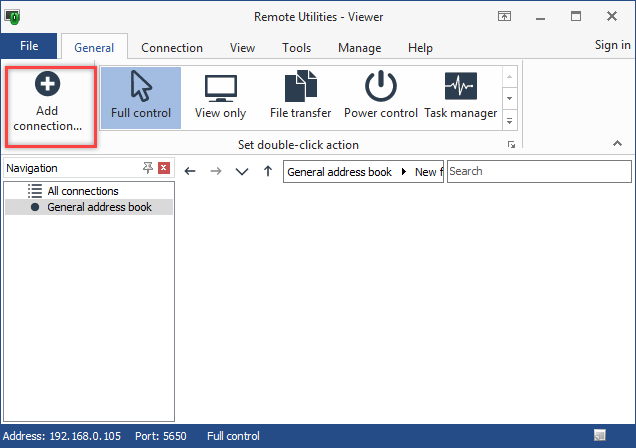Close the Navigation panel
This screenshot has width=636, height=448.
[164, 168]
